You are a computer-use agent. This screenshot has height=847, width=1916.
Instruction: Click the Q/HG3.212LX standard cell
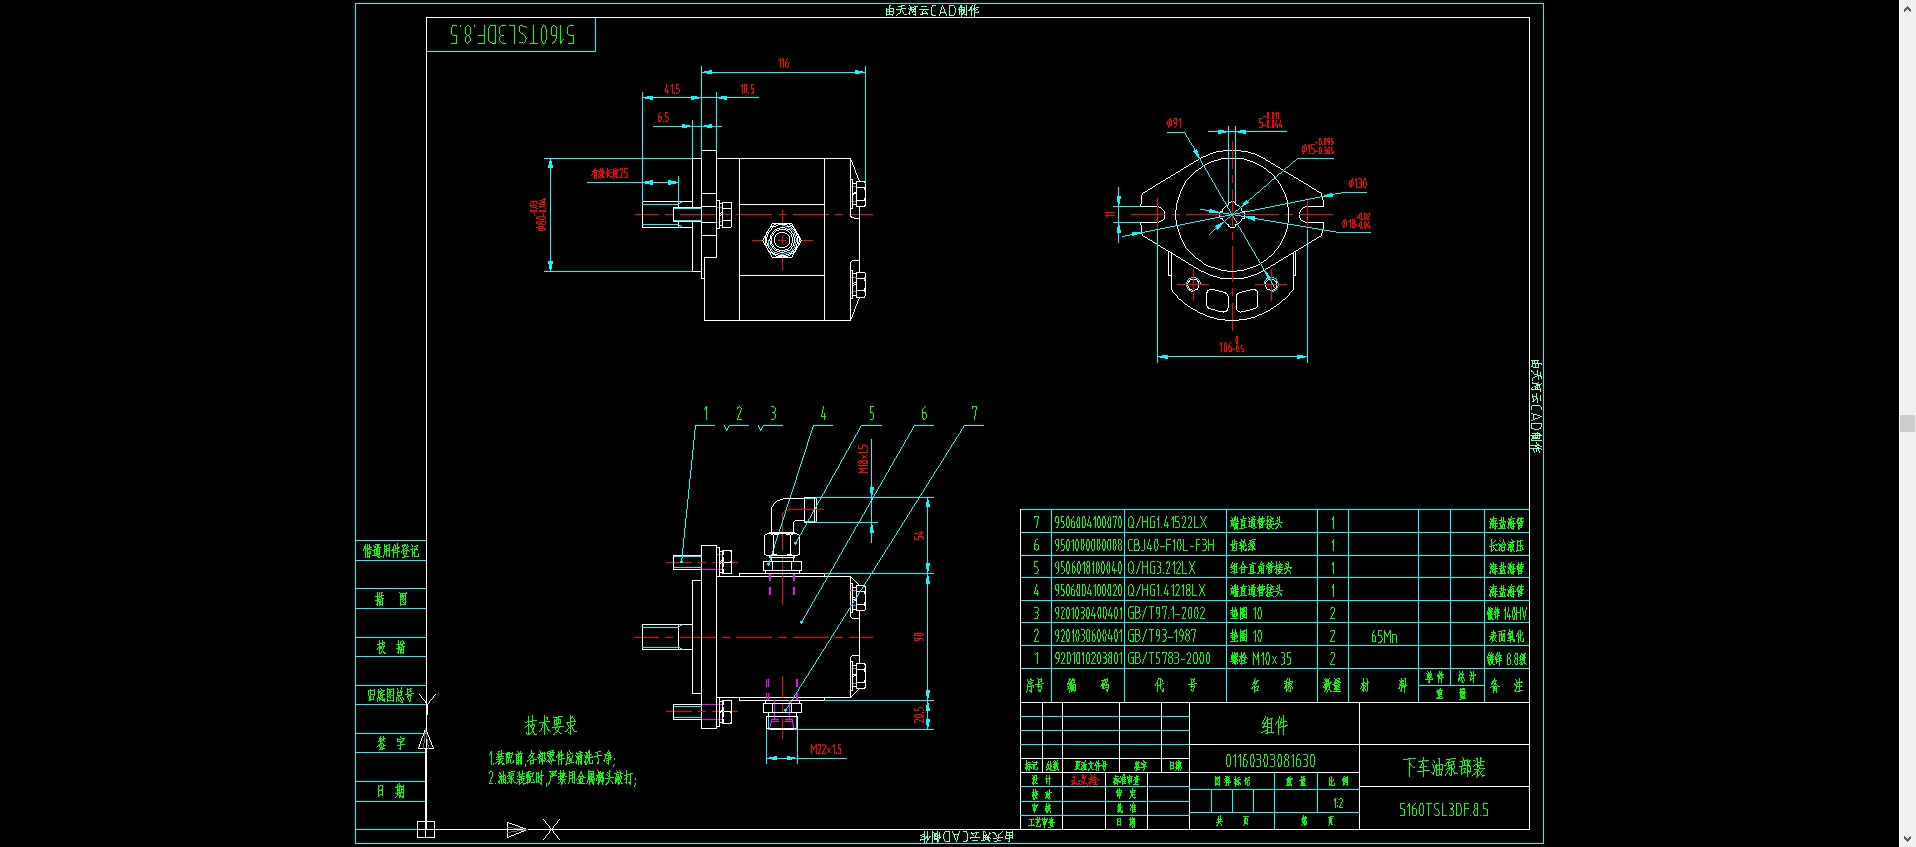(1161, 568)
